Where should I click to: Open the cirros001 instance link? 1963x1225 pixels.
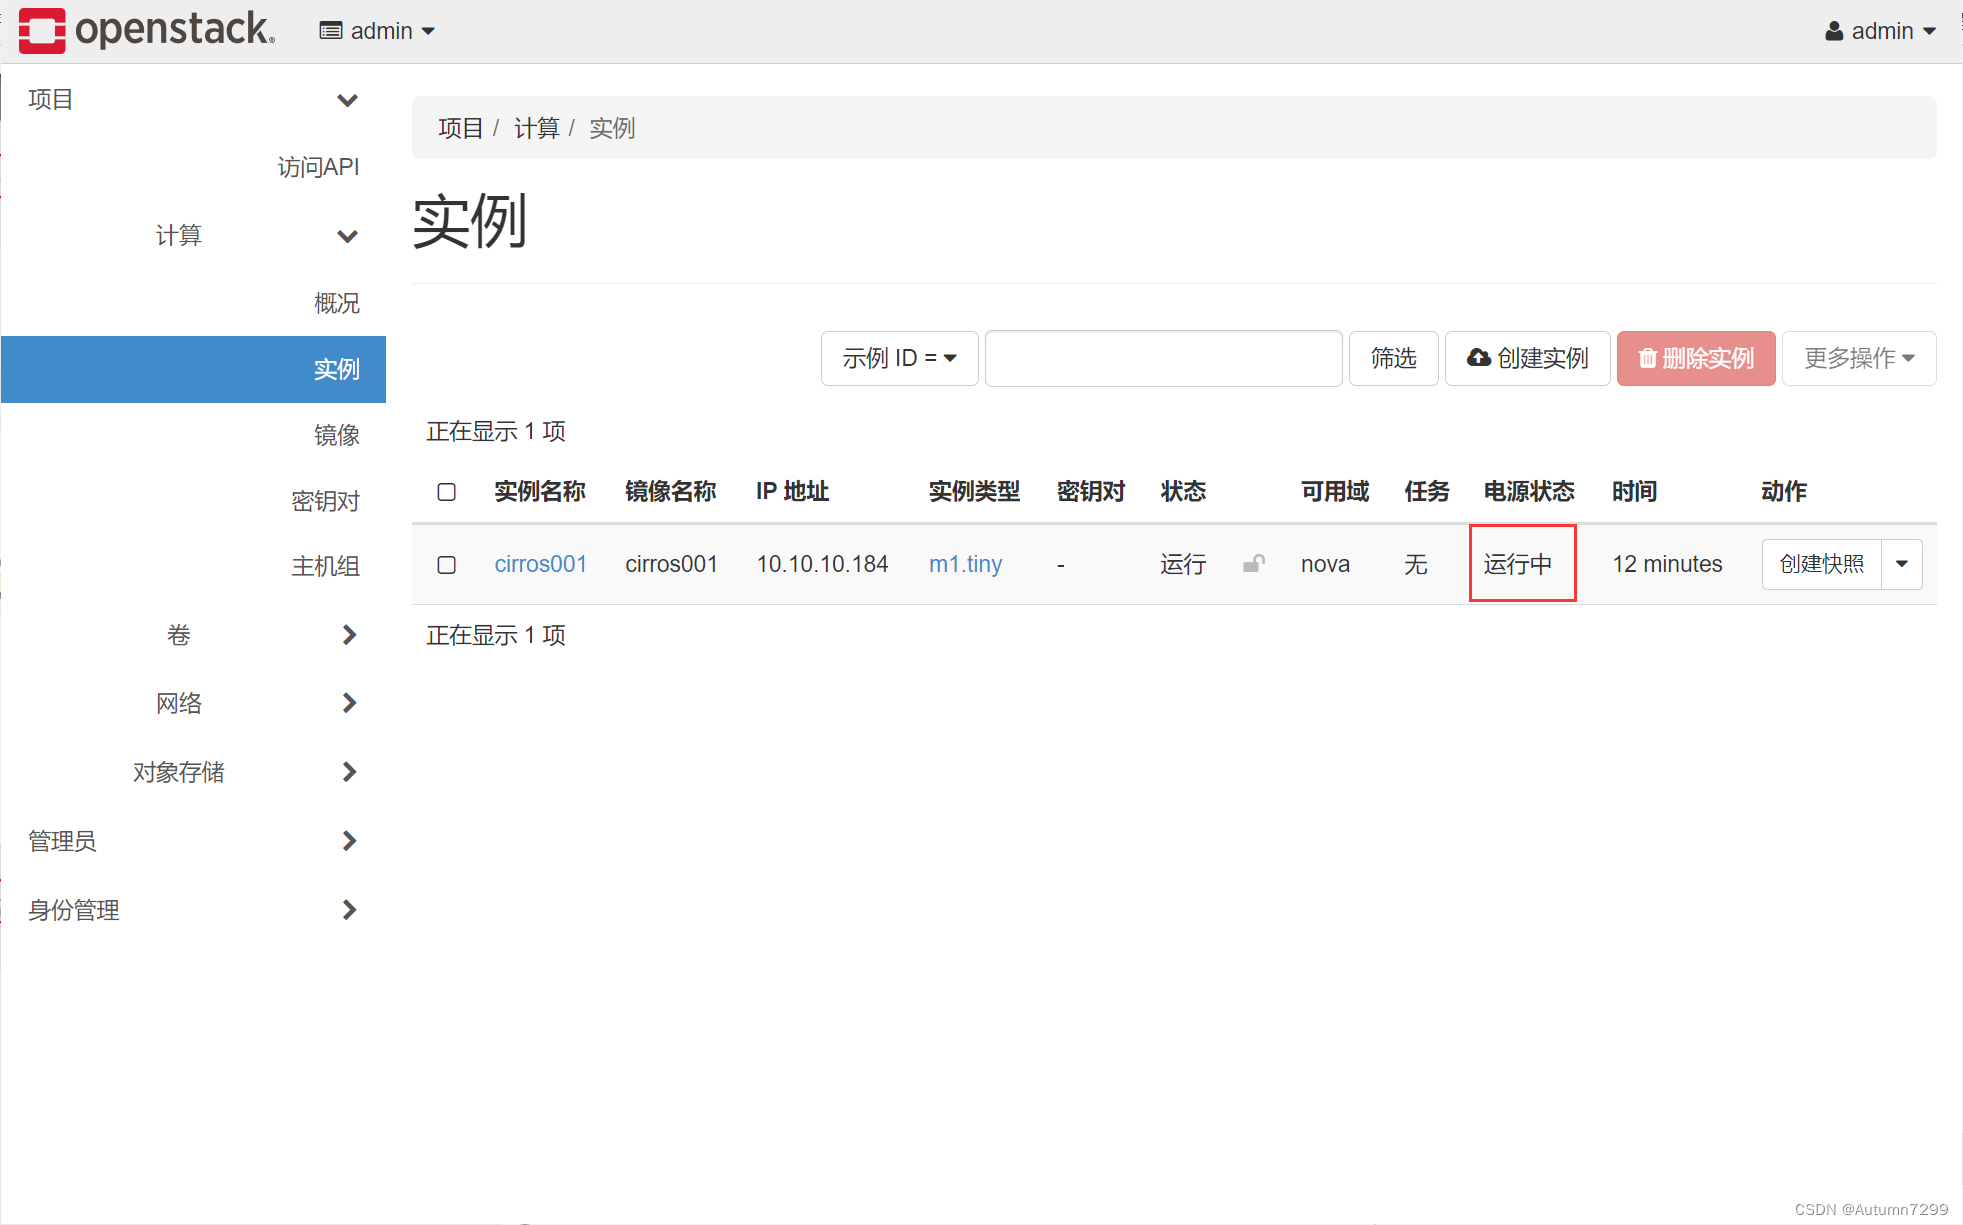[540, 564]
